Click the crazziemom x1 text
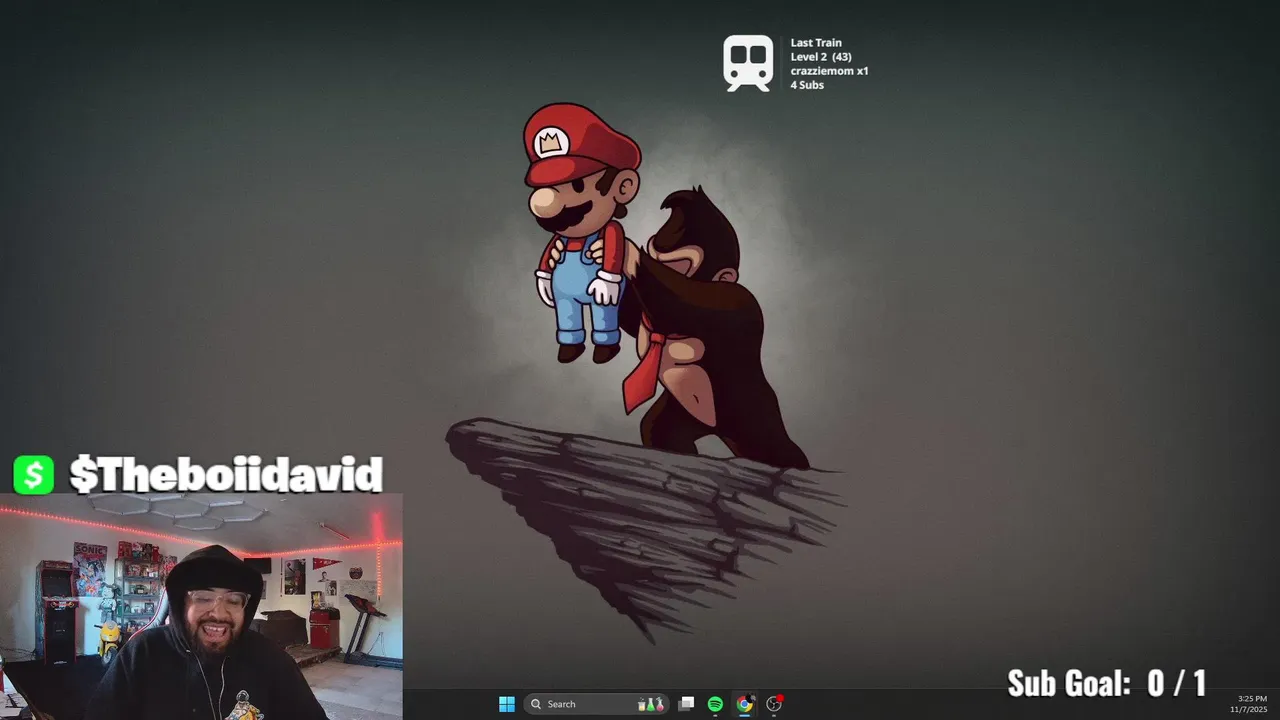The height and width of the screenshot is (720, 1280). (829, 71)
